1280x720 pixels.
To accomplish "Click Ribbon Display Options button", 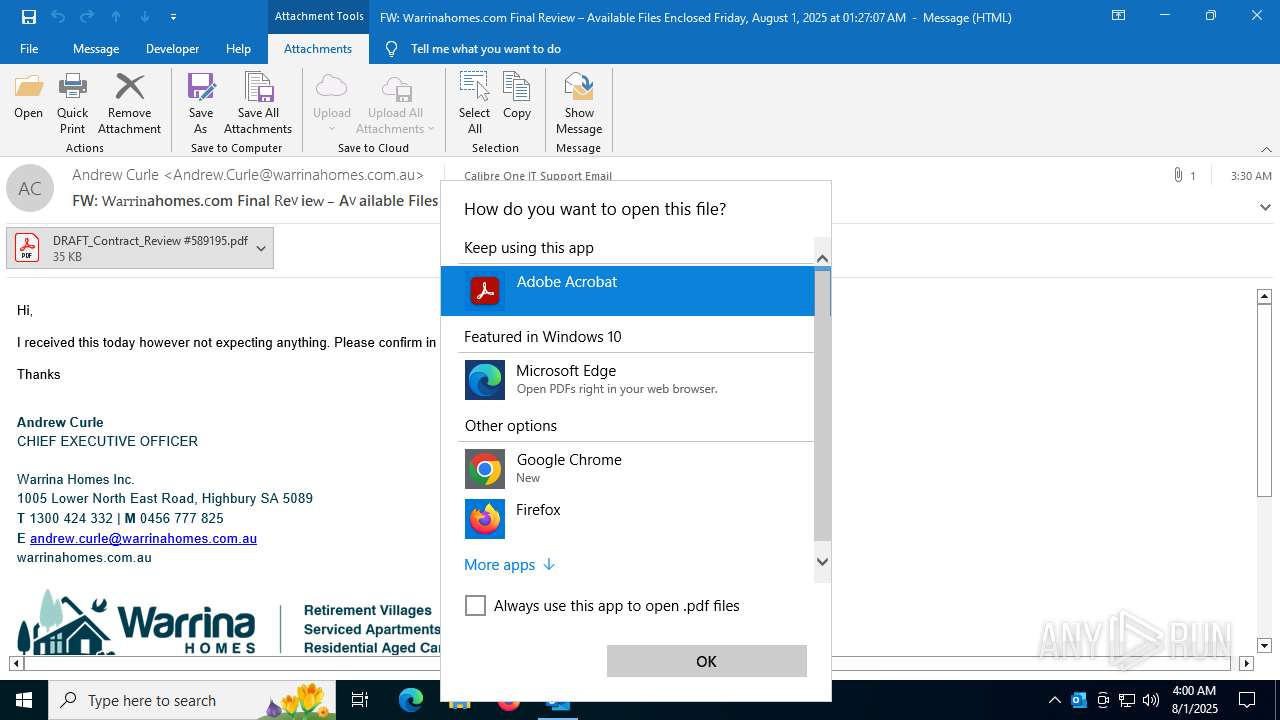I will pos(1118,16).
